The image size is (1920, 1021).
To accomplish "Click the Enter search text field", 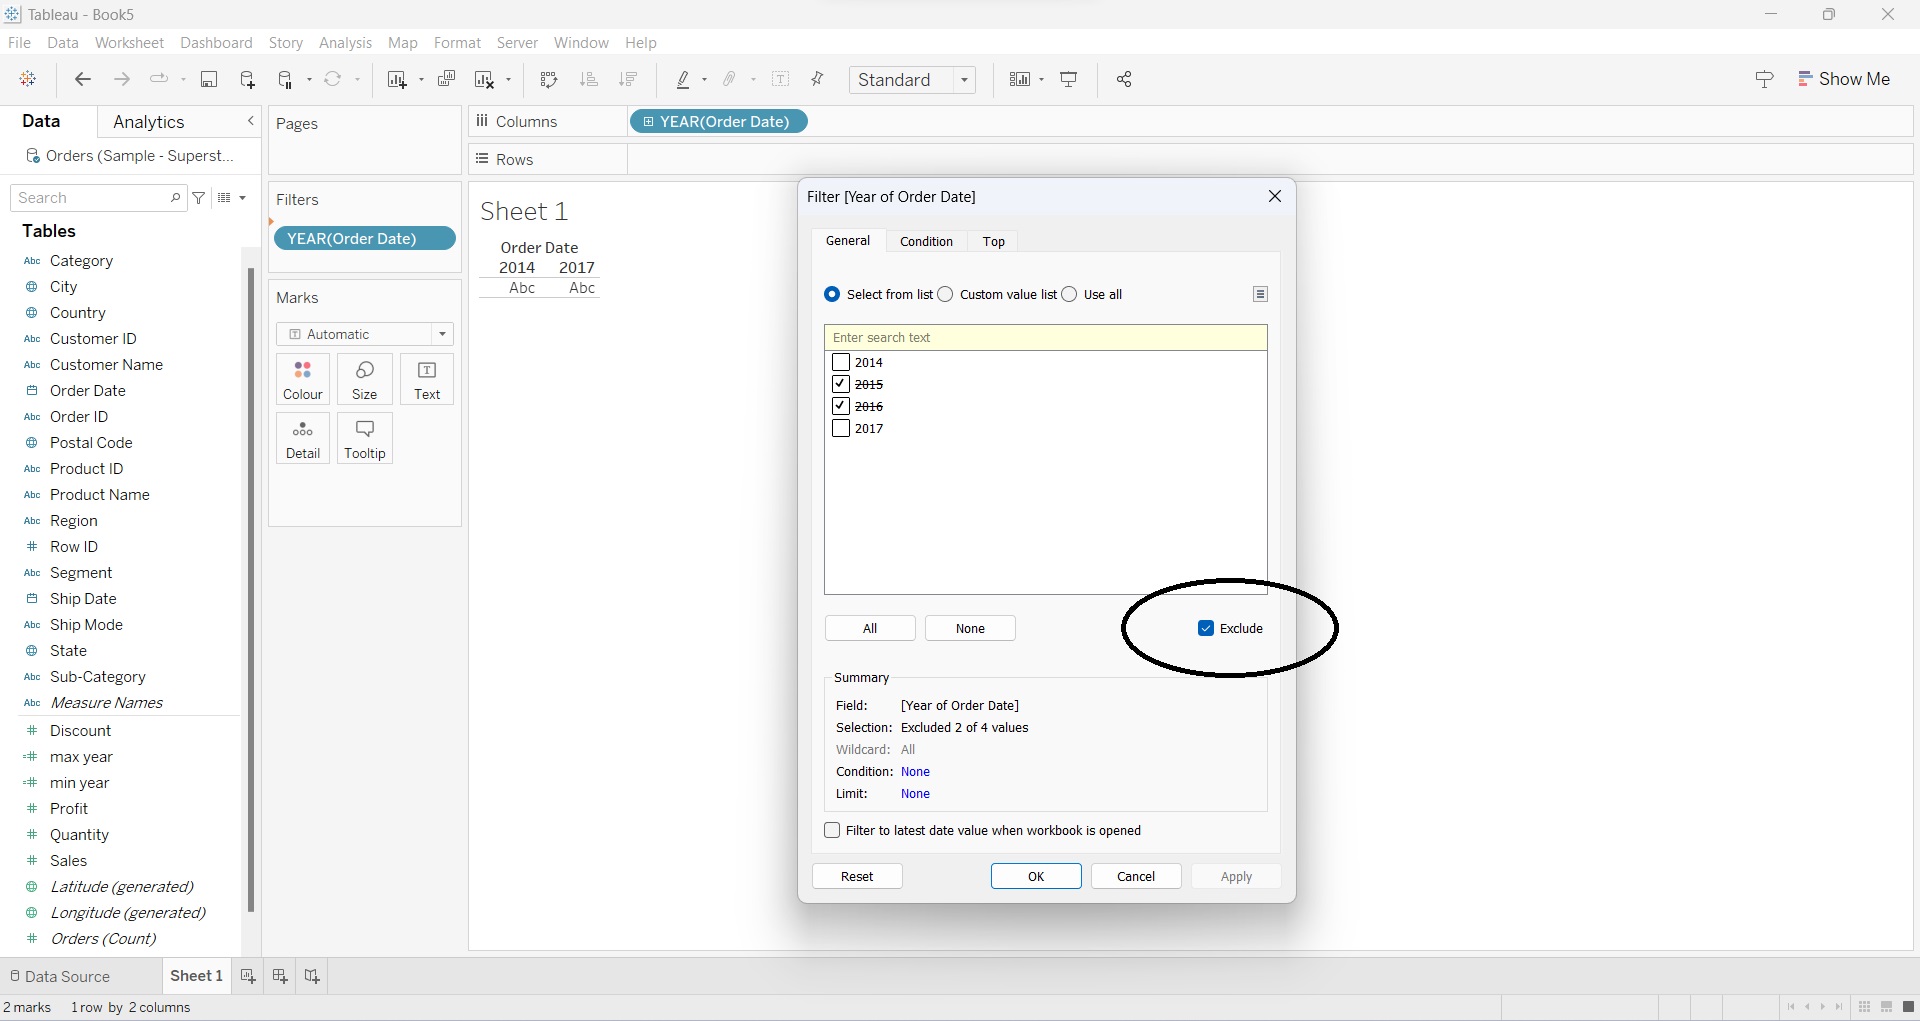I will 1045,338.
